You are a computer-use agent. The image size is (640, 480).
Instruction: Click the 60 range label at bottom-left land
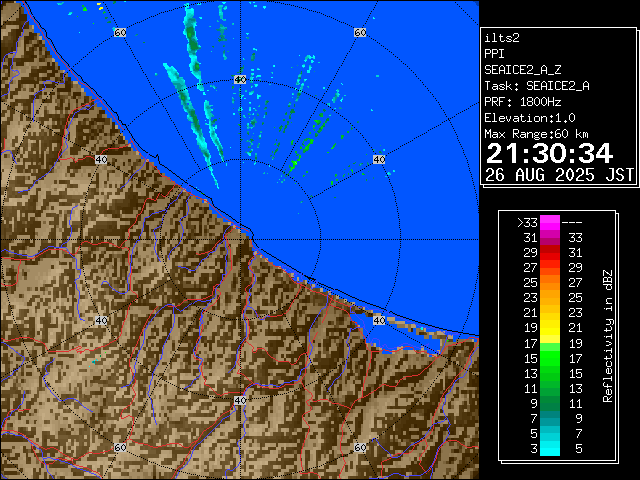(x=120, y=447)
